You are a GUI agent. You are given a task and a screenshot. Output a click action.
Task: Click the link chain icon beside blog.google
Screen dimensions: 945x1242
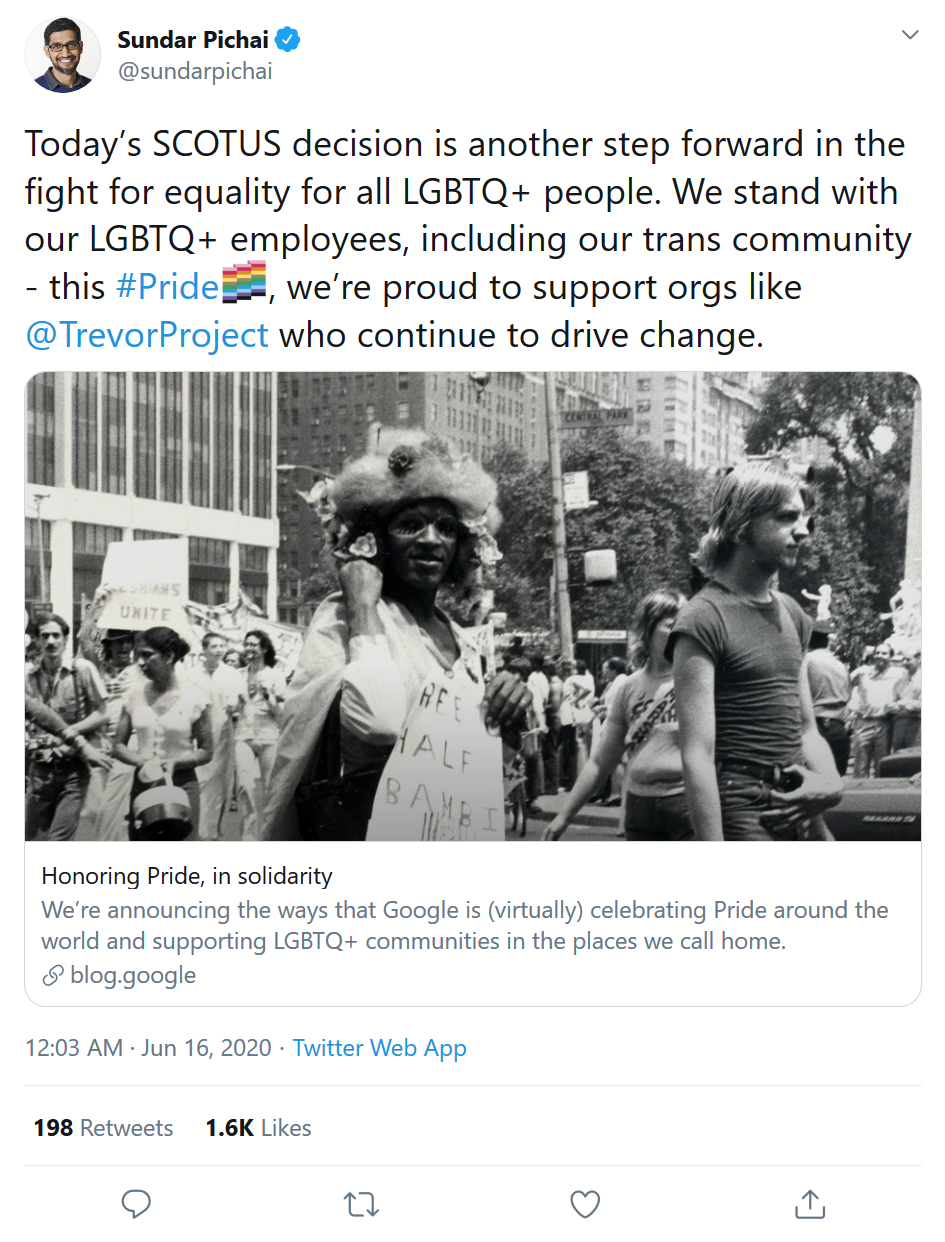tap(53, 975)
